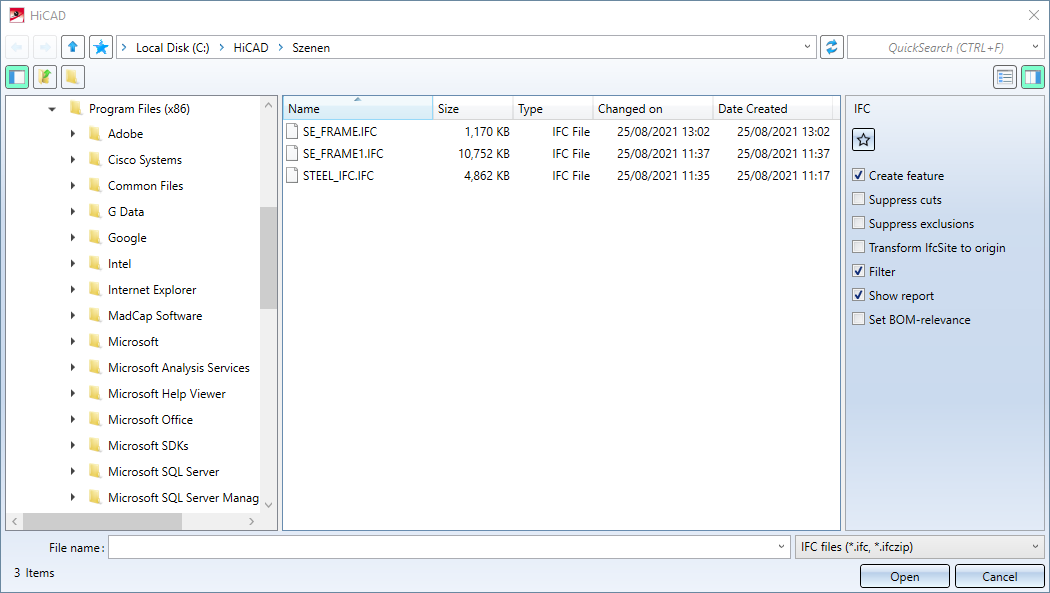This screenshot has height=593, width=1050.
Task: Click the tree scroll down arrow
Action: pyautogui.click(x=269, y=505)
